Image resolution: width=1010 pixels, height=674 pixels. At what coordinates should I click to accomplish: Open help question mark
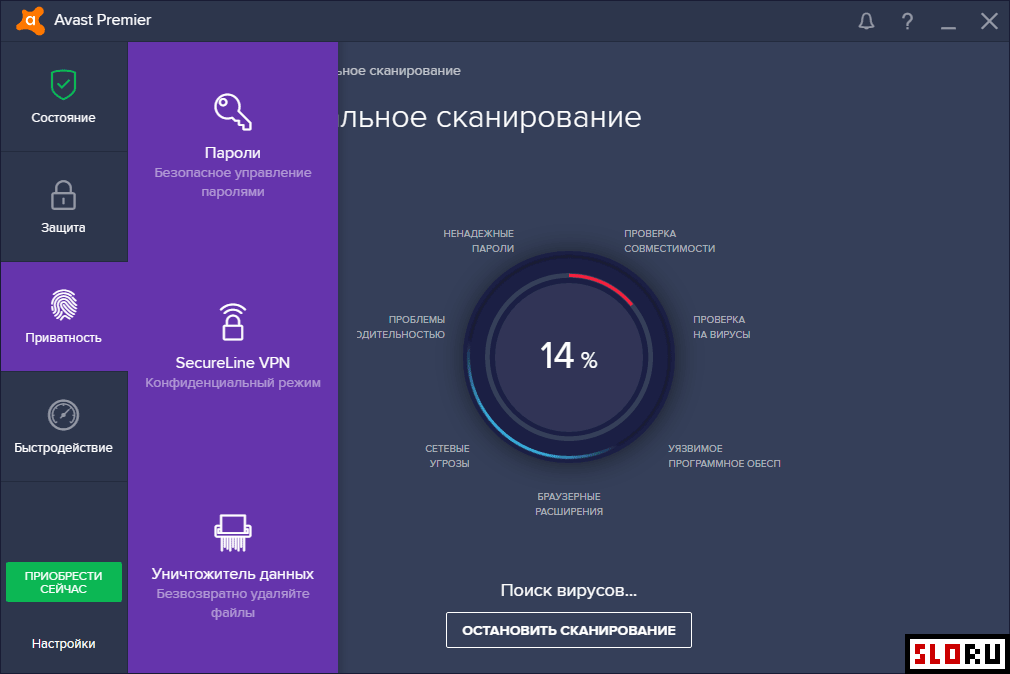click(x=907, y=21)
